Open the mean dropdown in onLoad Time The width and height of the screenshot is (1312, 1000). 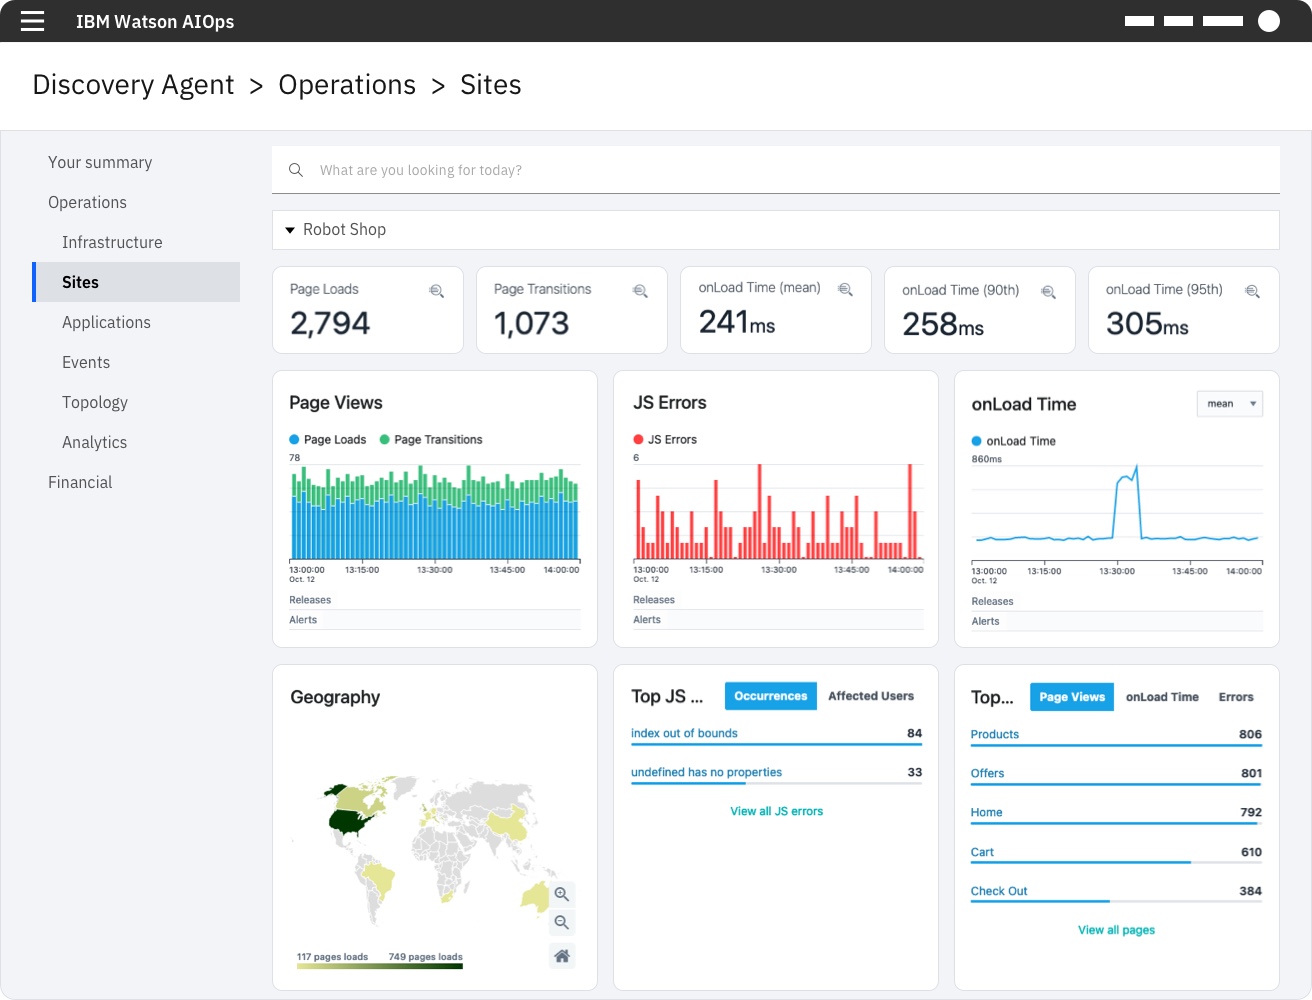coord(1230,404)
